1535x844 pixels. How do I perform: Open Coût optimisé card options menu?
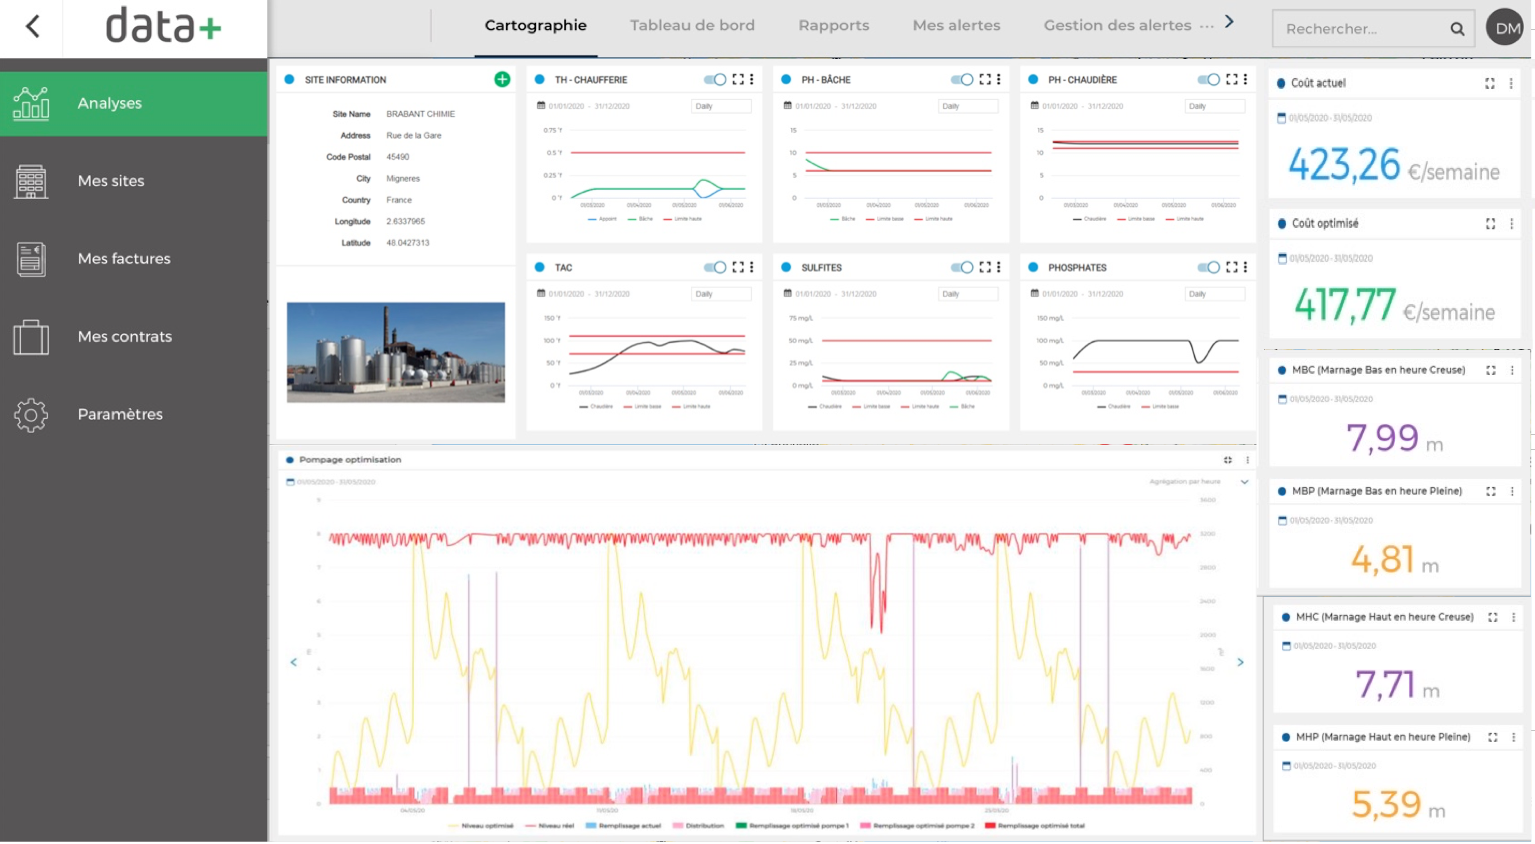pyautogui.click(x=1511, y=224)
